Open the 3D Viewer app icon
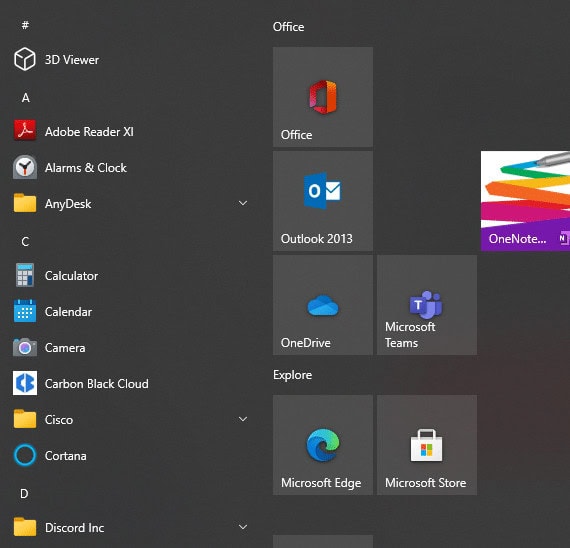The height and width of the screenshot is (548, 570). point(25,59)
